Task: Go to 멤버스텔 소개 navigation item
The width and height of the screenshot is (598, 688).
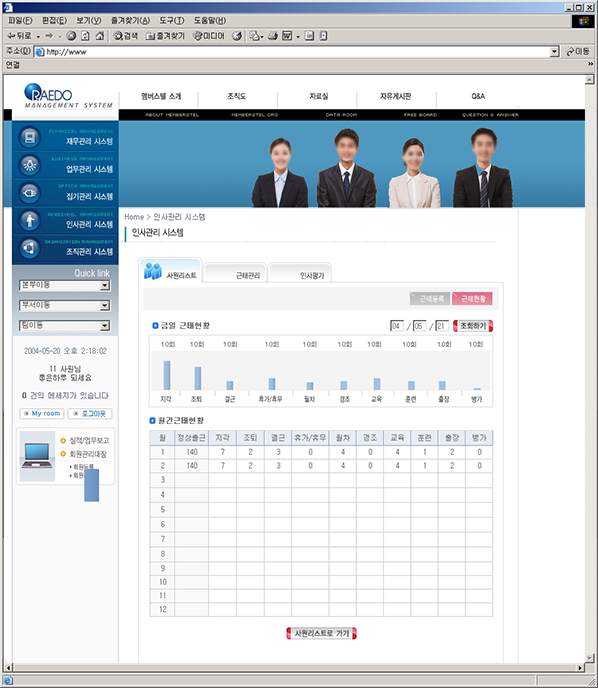Action: [161, 96]
